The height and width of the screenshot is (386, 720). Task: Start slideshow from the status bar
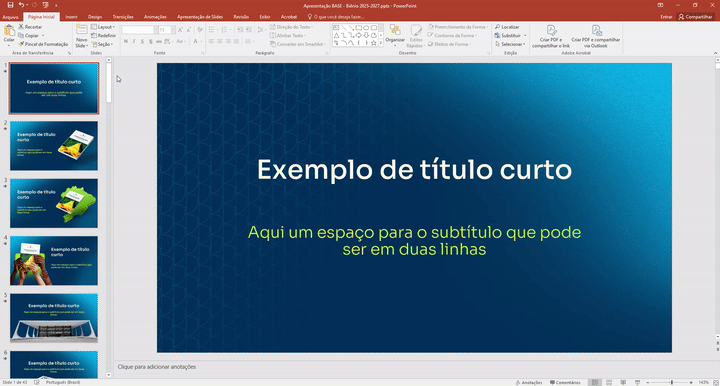(x=637, y=382)
